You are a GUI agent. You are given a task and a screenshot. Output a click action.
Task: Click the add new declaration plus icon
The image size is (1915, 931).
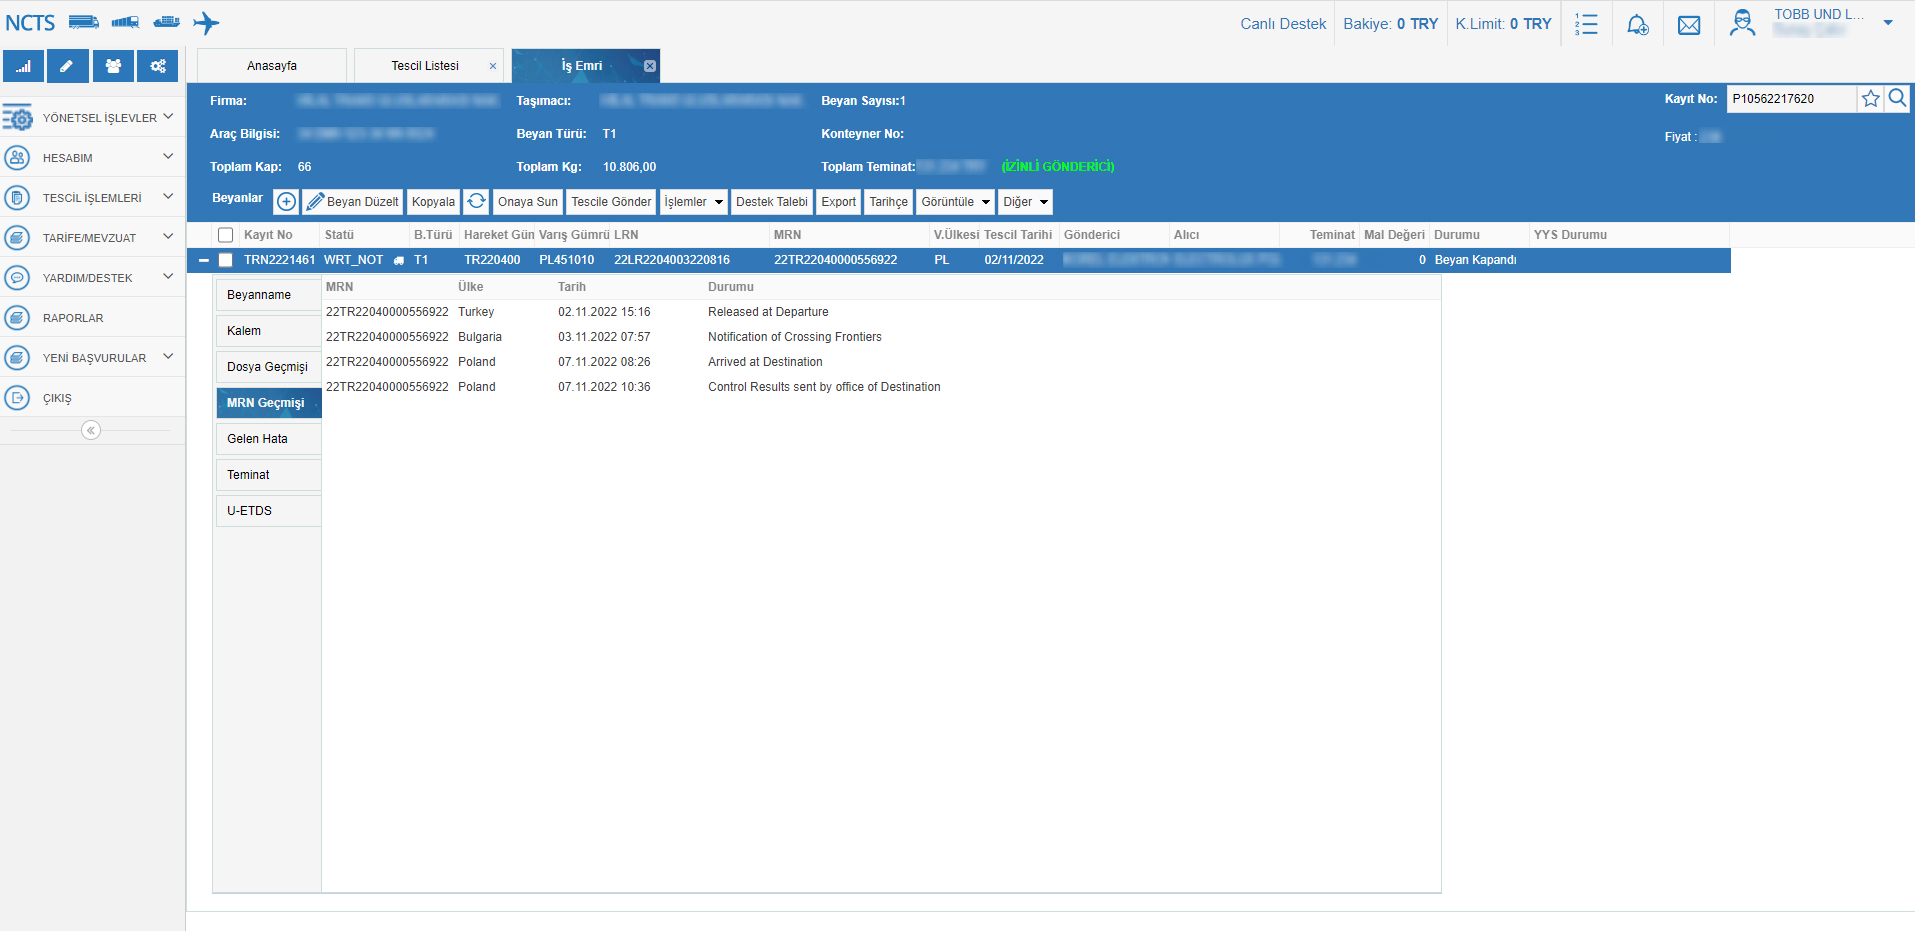(x=286, y=202)
